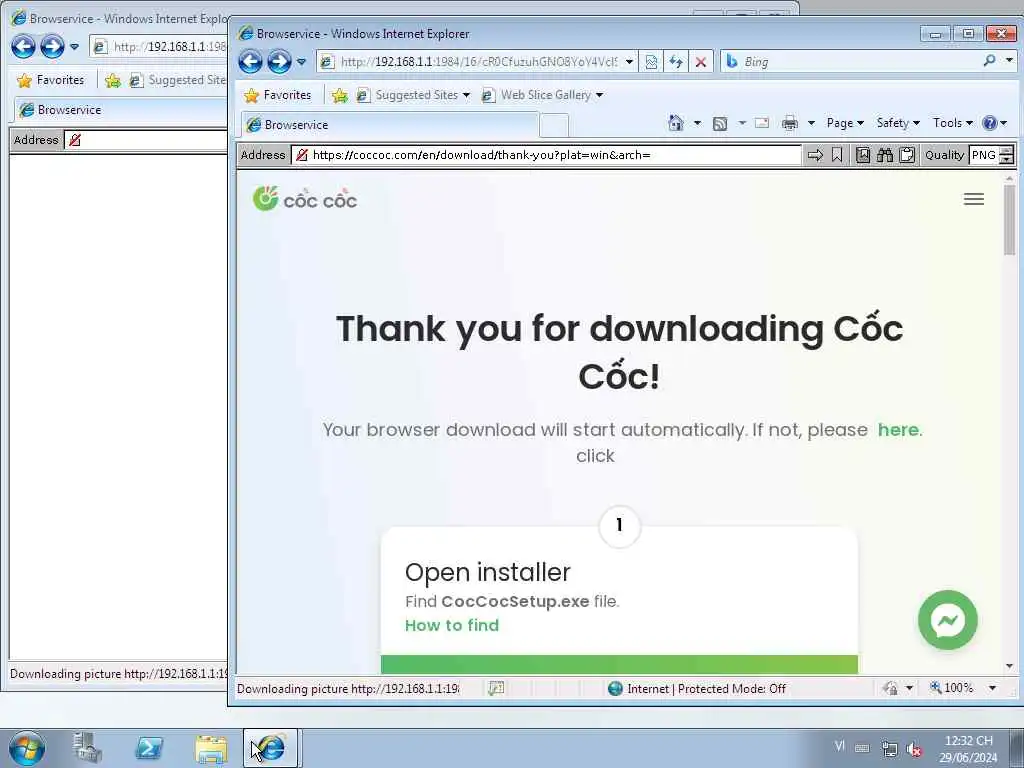Click the Cốc Cốc logo on page

[305, 199]
